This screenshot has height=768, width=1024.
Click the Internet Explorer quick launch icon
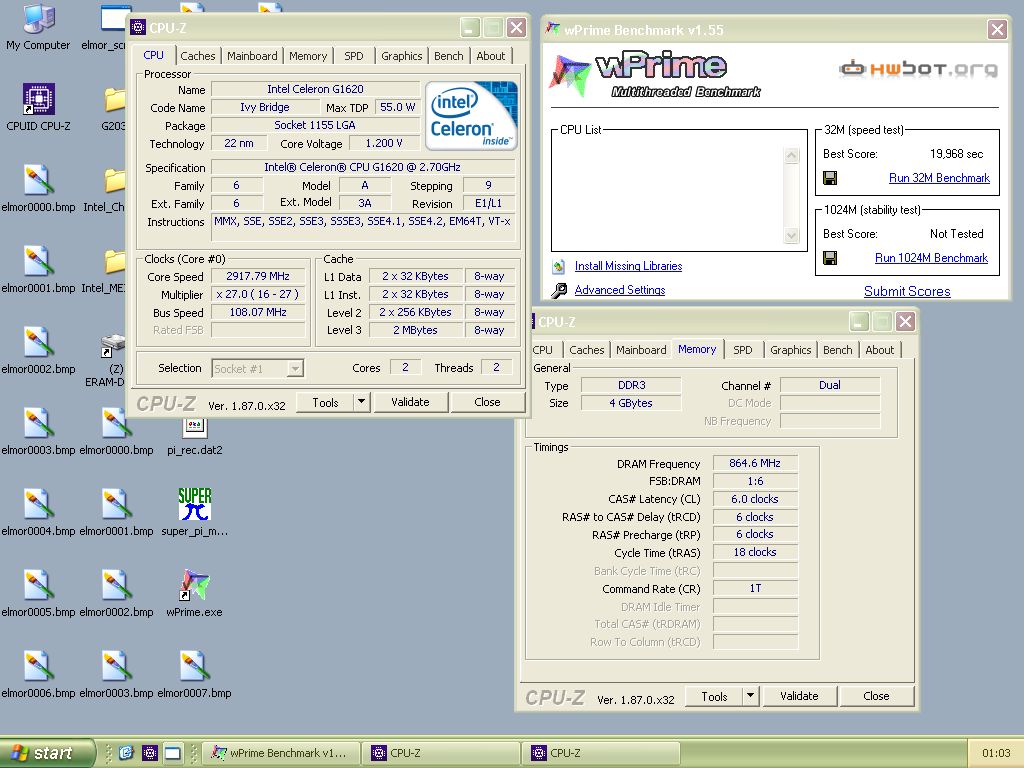[126, 753]
